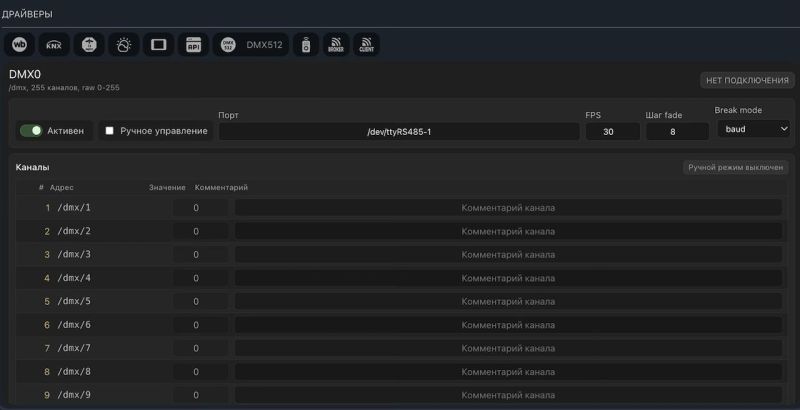Select the remote control driver icon
This screenshot has height=410, width=800.
pyautogui.click(x=306, y=45)
